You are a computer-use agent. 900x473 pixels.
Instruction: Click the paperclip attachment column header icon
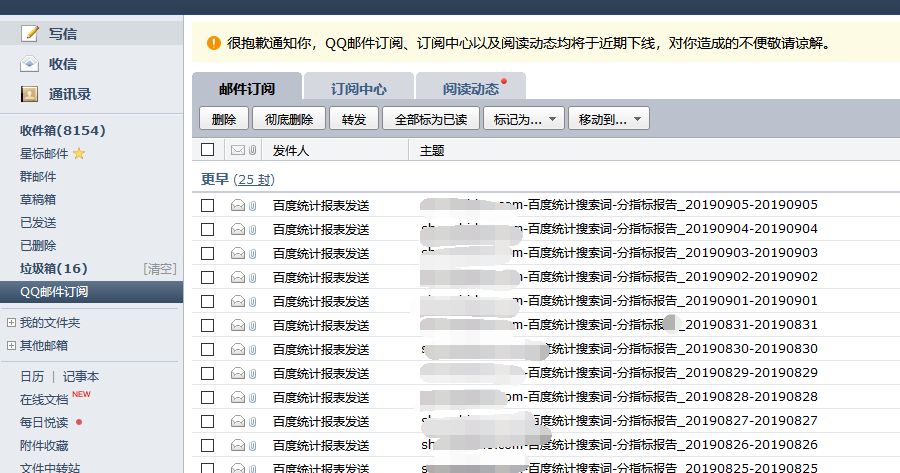(253, 150)
